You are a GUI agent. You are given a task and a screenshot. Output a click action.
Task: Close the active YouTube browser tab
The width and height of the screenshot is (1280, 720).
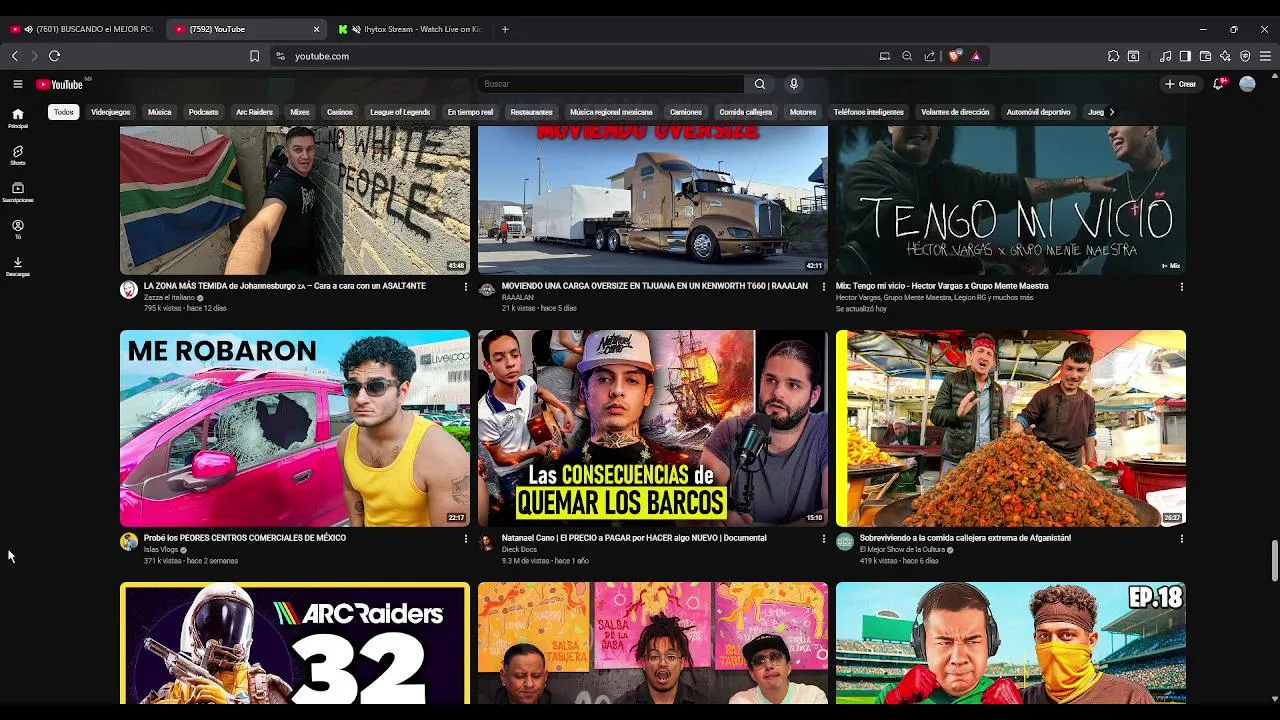point(317,29)
